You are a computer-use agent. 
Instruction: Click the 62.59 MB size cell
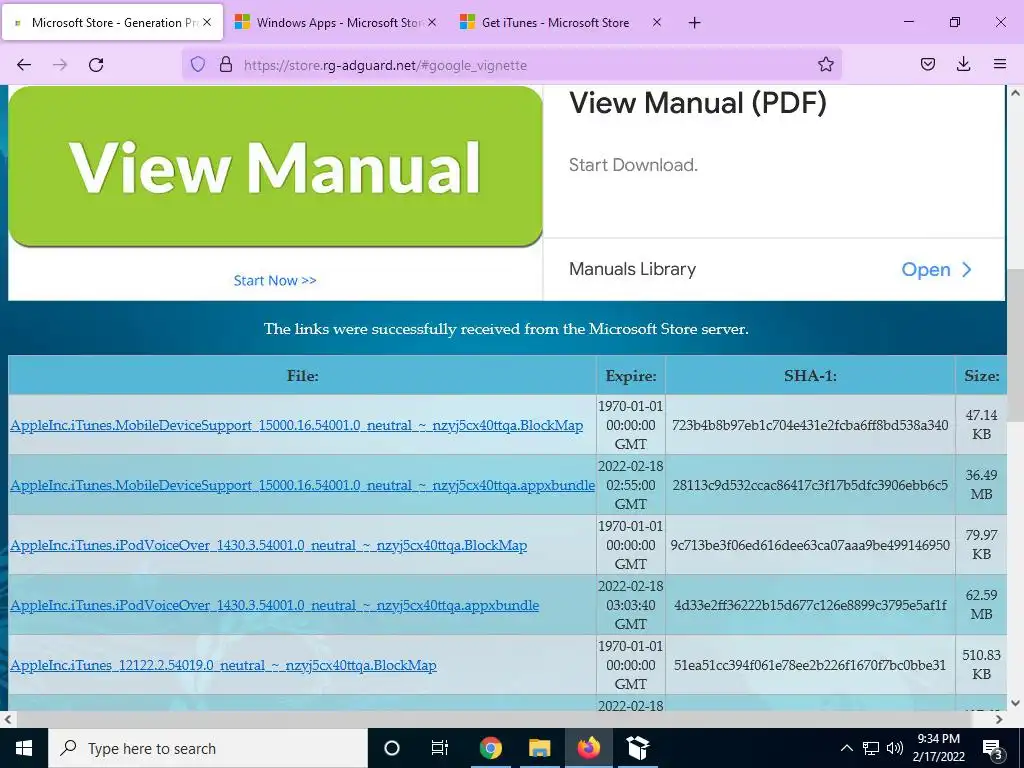982,605
